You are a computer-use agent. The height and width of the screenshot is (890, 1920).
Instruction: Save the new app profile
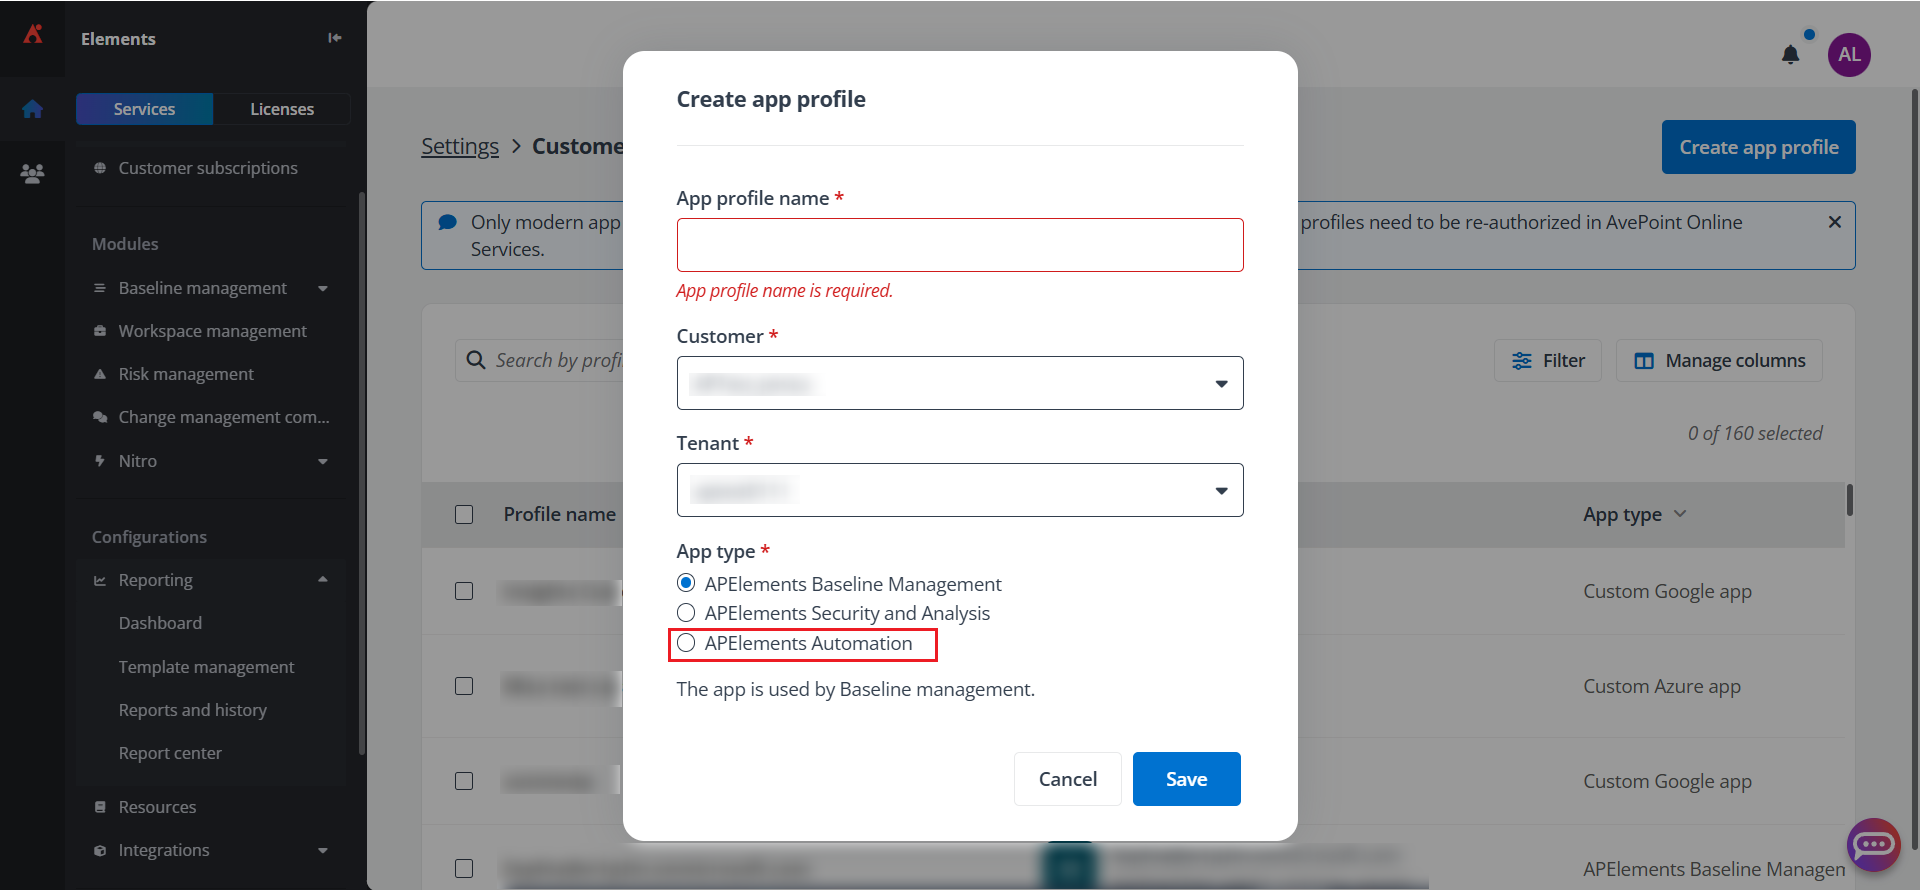[x=1186, y=778]
